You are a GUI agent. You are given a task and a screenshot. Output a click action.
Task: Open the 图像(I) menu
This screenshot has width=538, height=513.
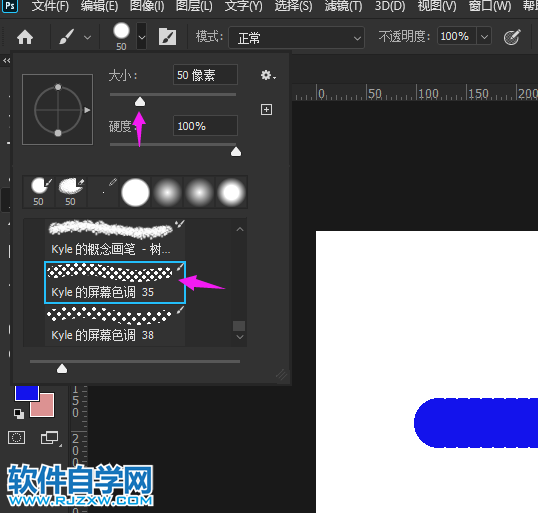(147, 6)
